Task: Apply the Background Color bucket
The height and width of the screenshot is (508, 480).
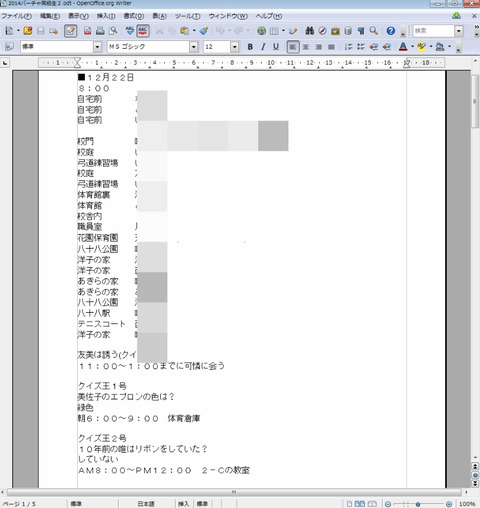Action: [440, 47]
